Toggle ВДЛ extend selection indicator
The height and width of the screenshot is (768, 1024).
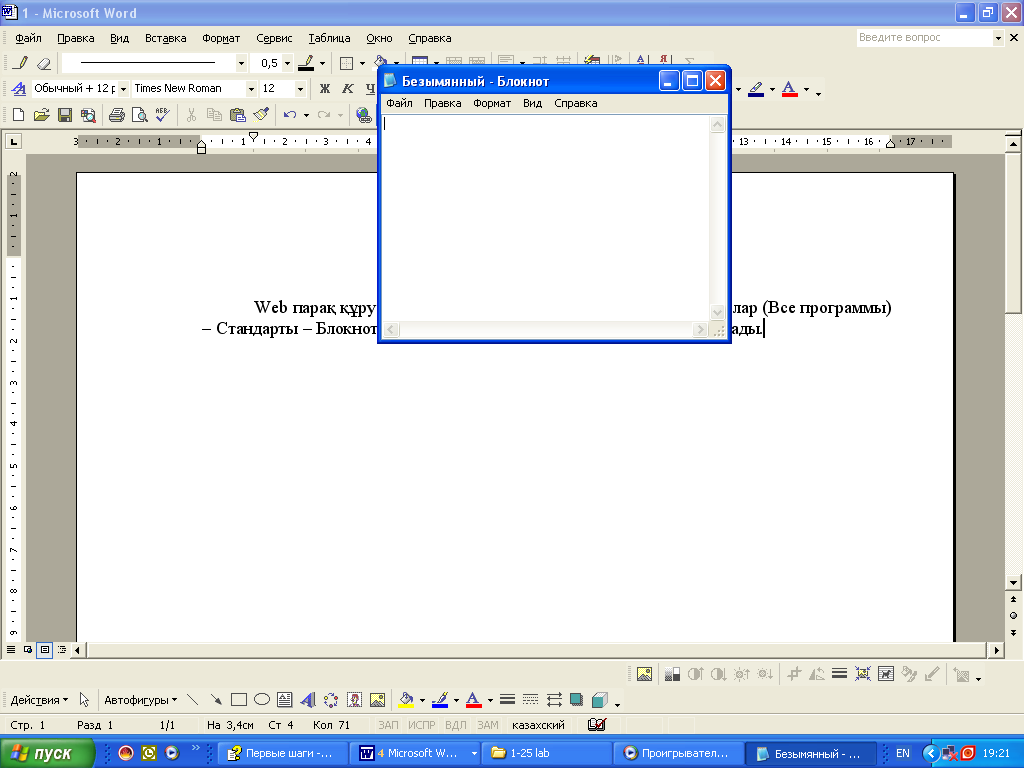[456, 725]
